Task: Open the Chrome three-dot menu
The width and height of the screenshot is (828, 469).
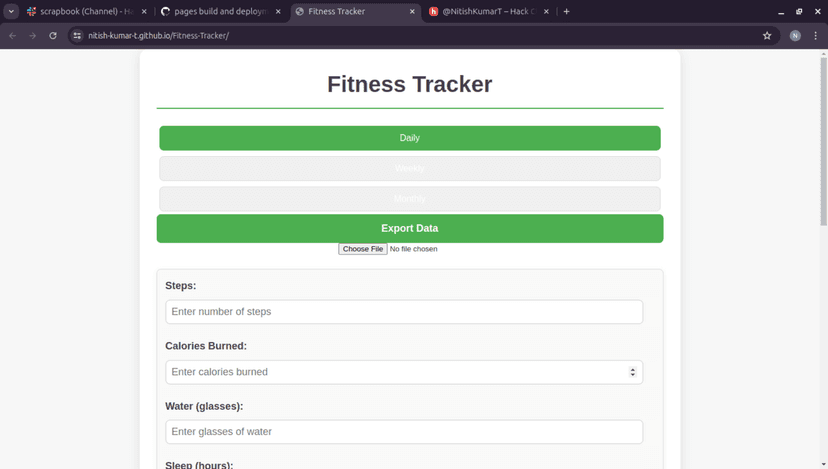Action: (x=815, y=35)
